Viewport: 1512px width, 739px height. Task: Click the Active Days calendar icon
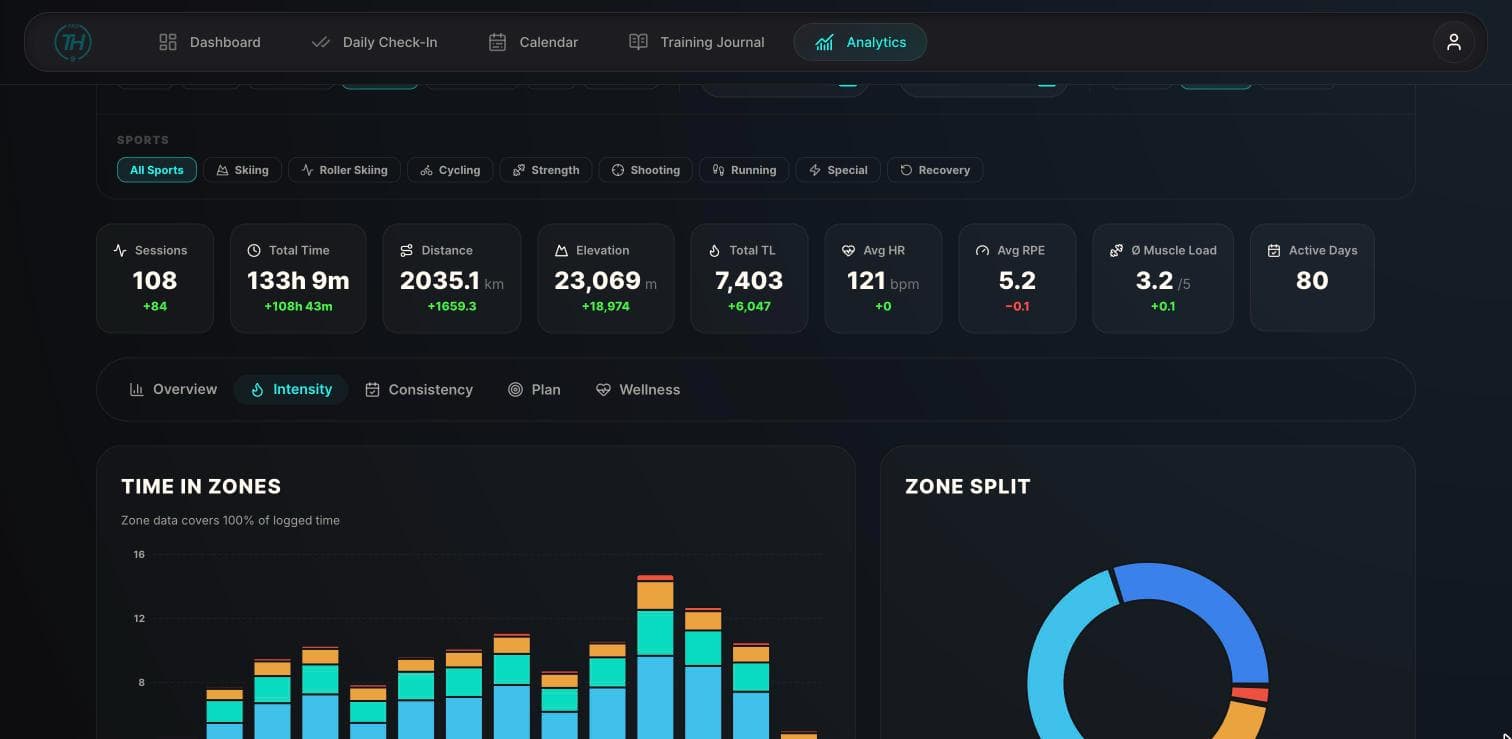[x=1274, y=250]
